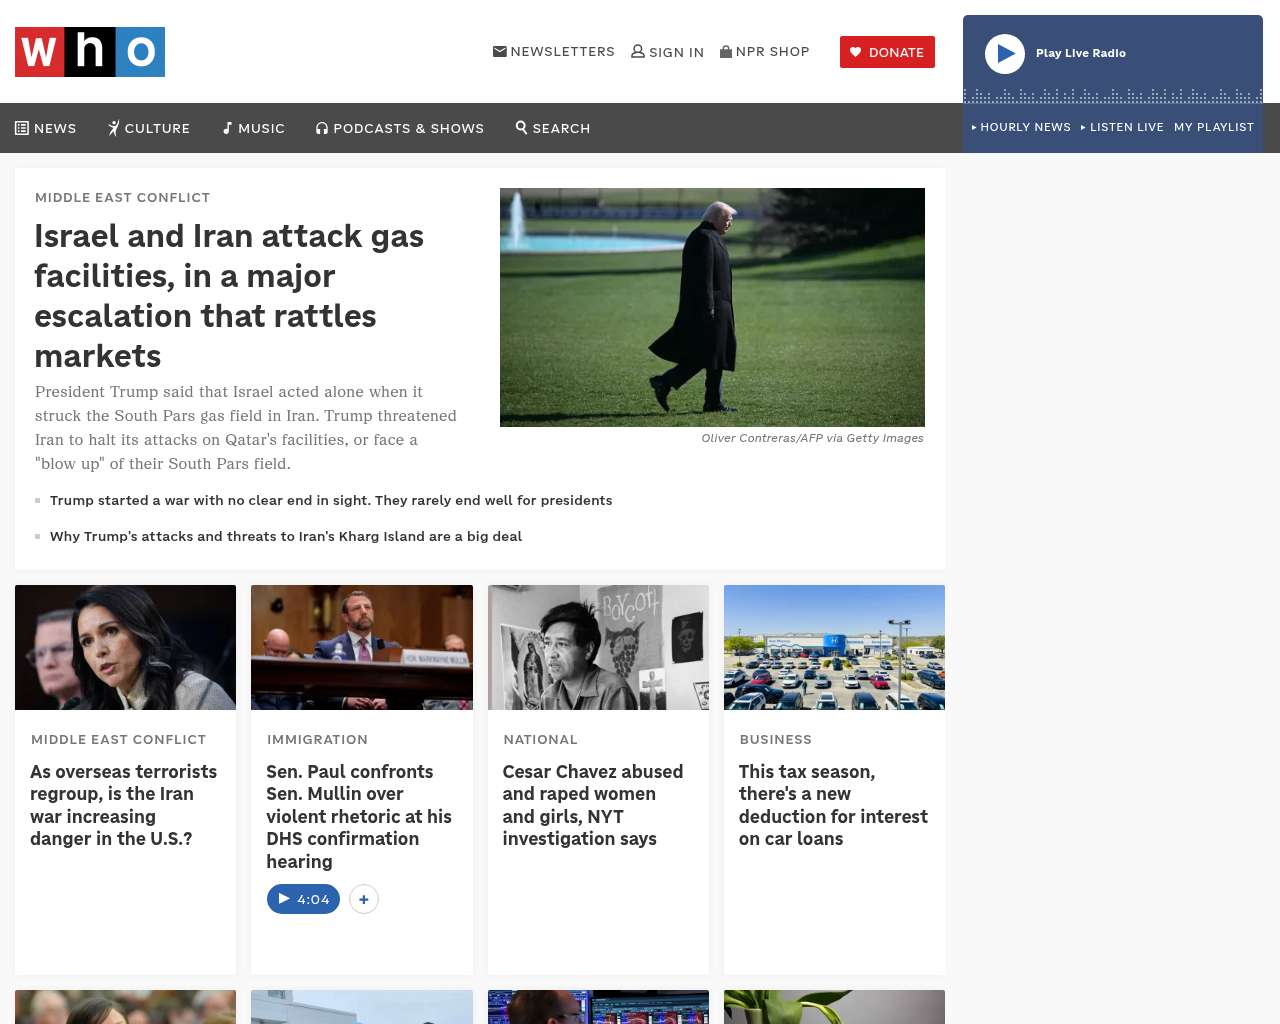Open My Playlist
Screen dimensions: 1280x1024
1213,127
